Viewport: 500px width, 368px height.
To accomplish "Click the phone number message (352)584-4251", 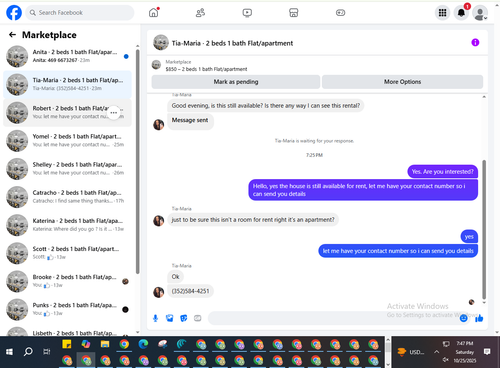I will (190, 291).
